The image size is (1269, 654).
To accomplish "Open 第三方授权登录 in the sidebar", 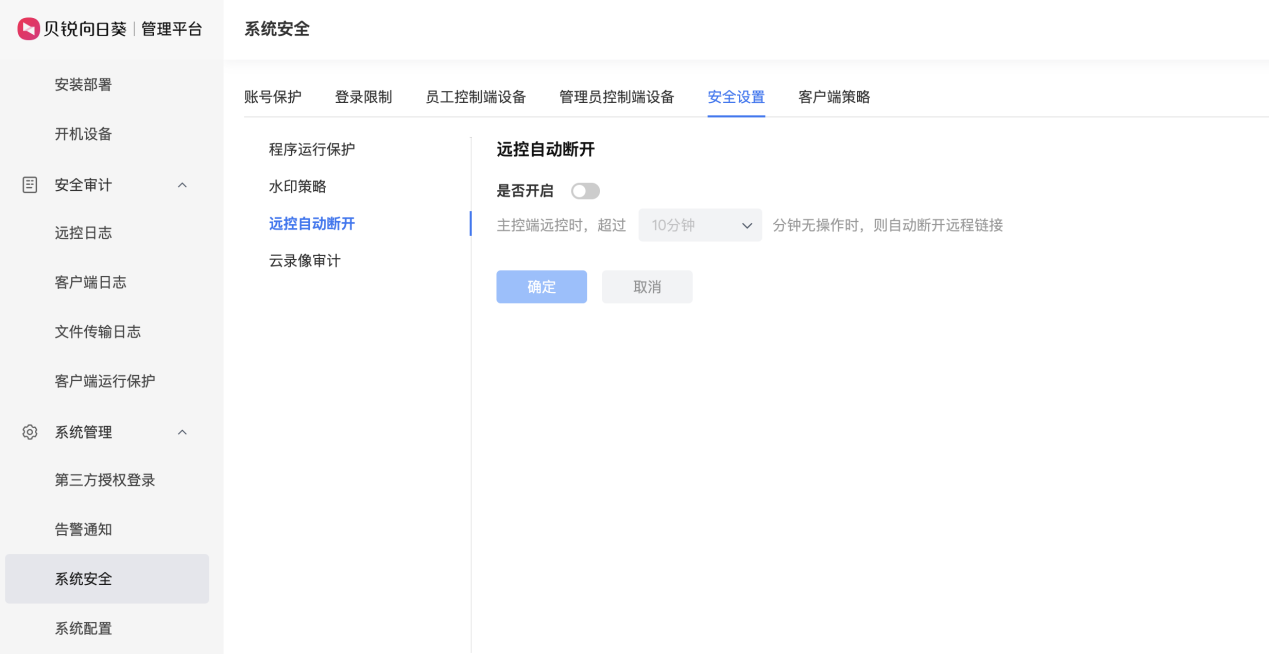I will pyautogui.click(x=105, y=480).
